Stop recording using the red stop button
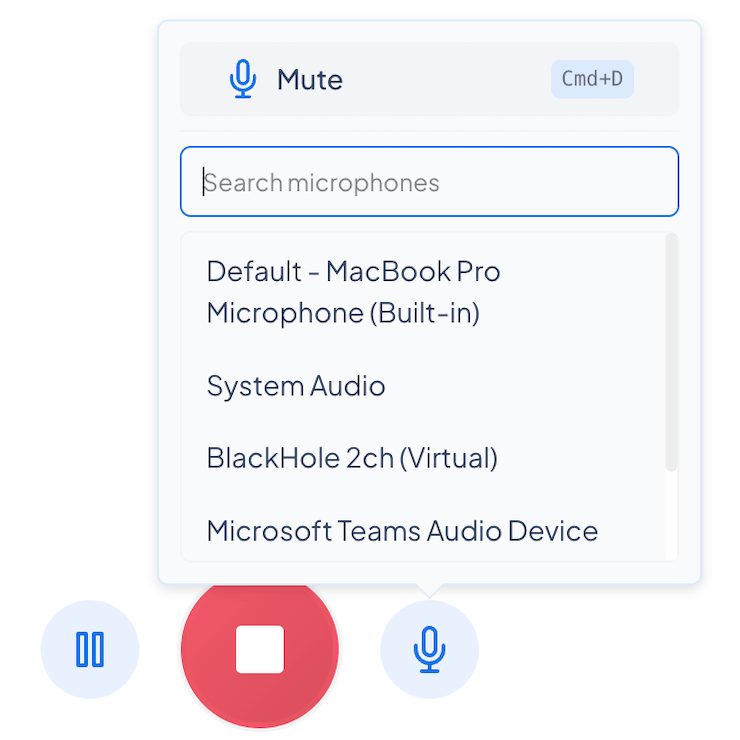This screenshot has height=740, width=740. (x=260, y=649)
